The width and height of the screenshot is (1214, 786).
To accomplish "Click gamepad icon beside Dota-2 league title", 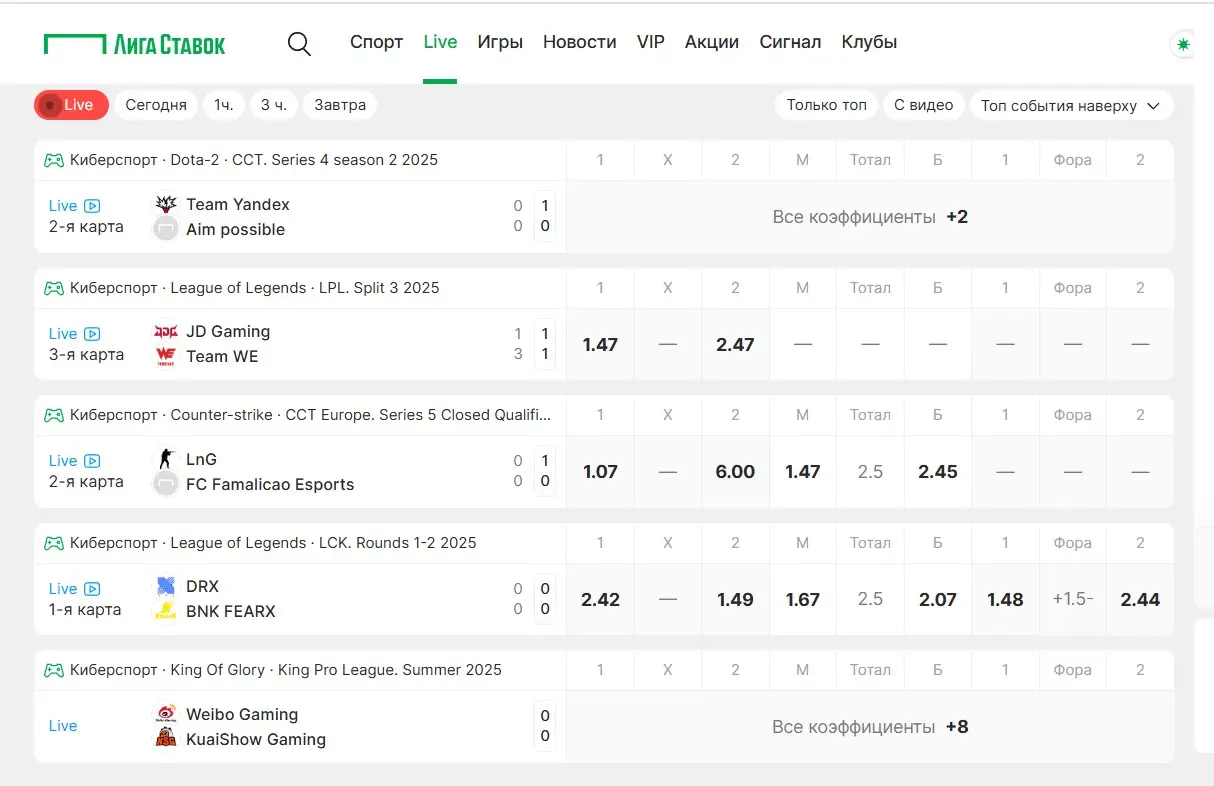I will (54, 160).
